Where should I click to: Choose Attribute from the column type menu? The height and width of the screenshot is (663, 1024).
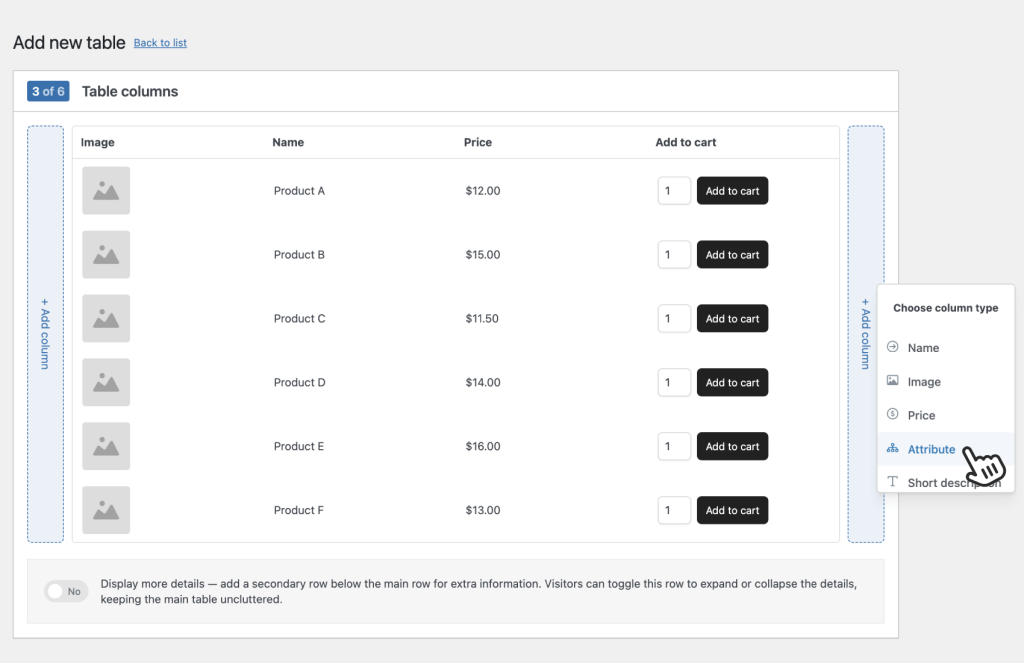click(x=932, y=449)
